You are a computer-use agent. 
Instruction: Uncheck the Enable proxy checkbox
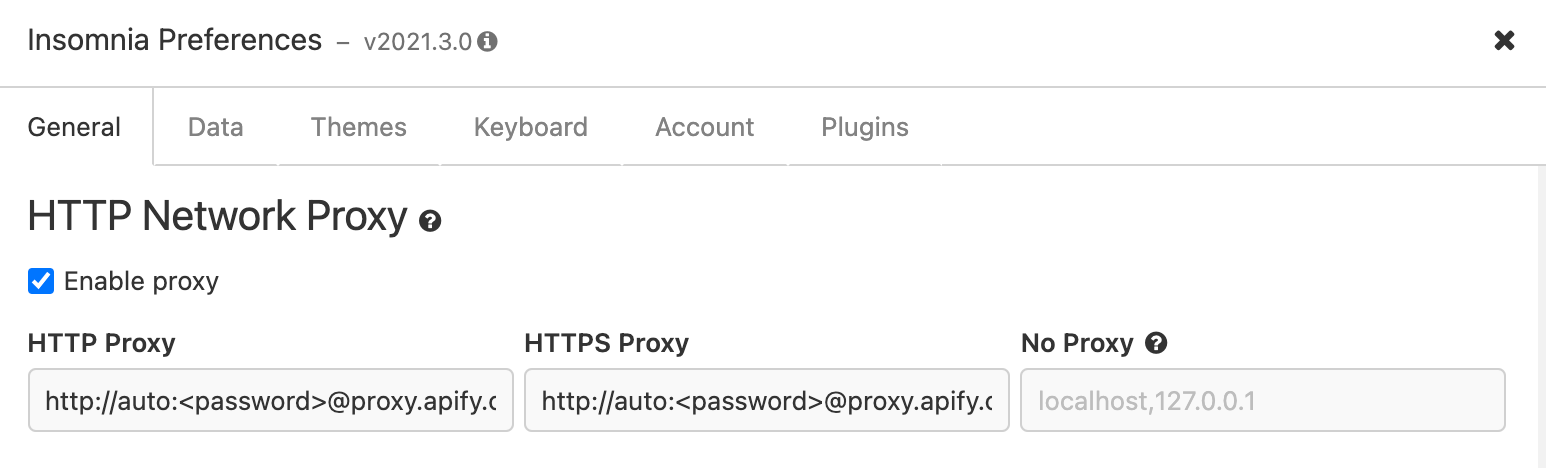41,281
